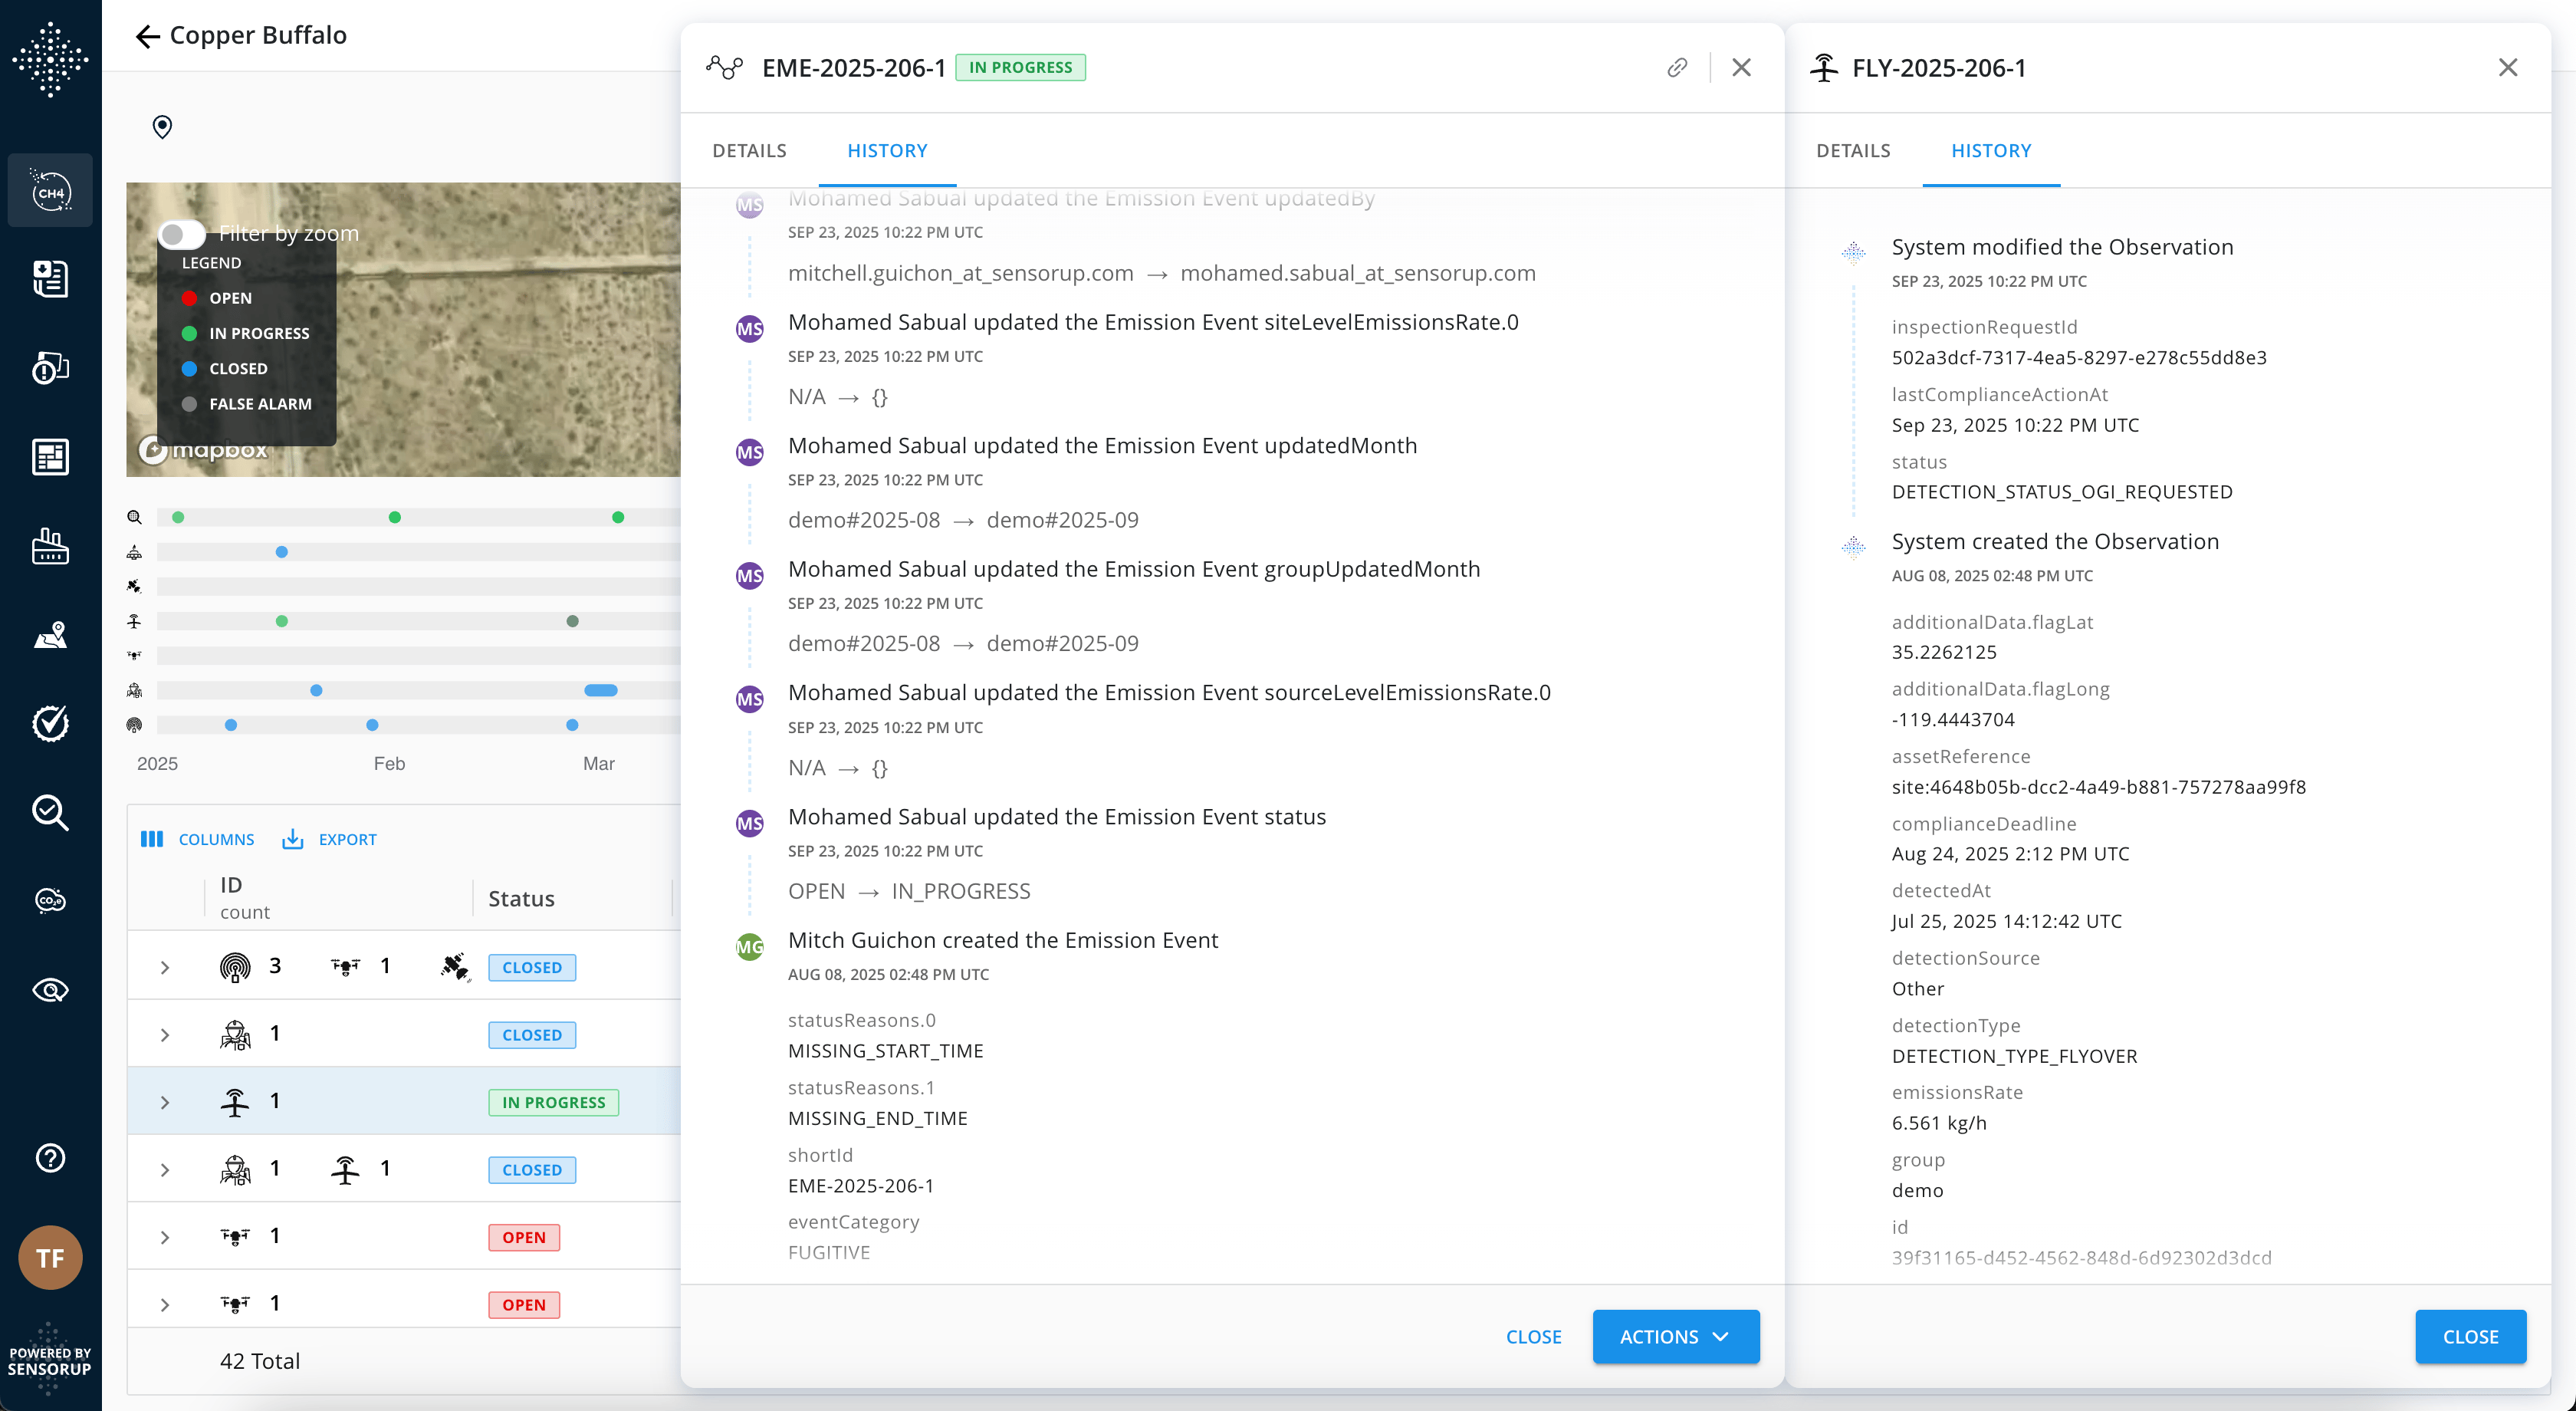
Task: Click the satellite row icon on timeline
Action: [x=134, y=586]
